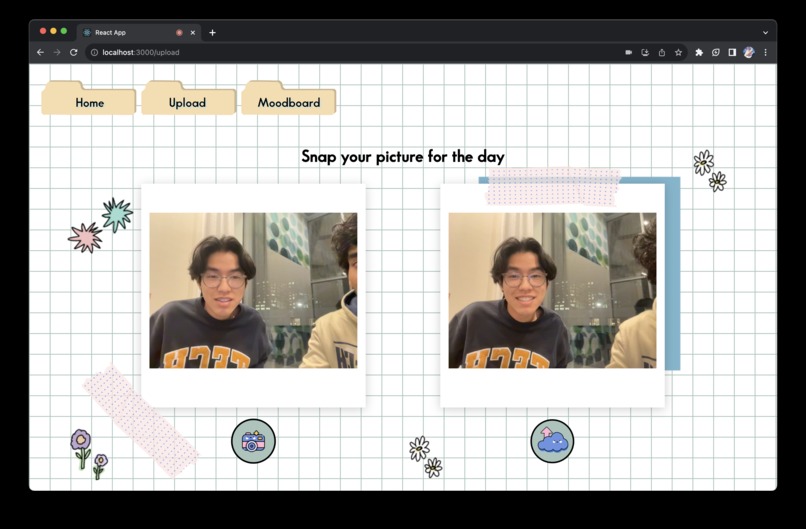The image size is (806, 529).
Task: View site information icon in address bar
Action: (94, 52)
